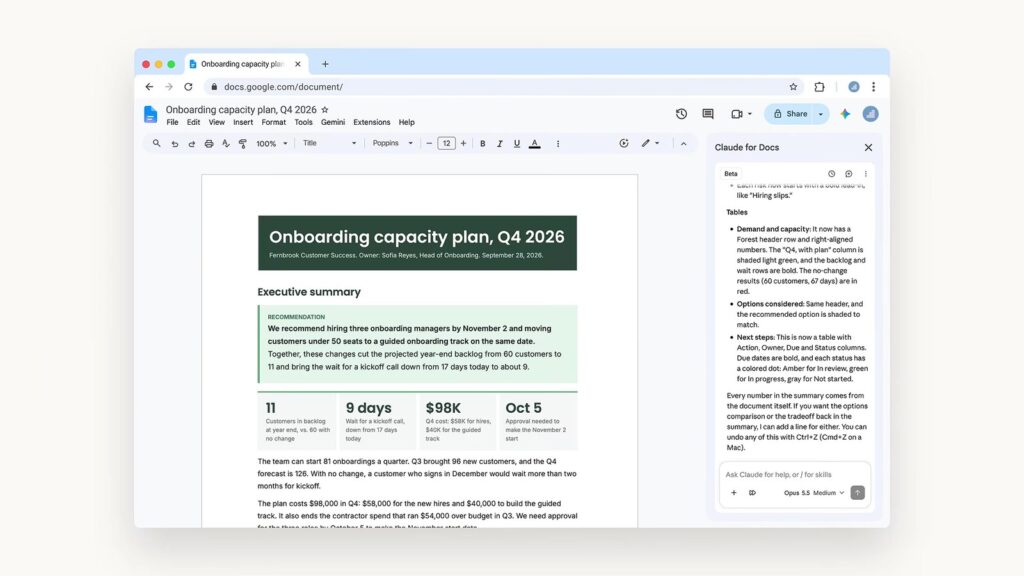This screenshot has height=576, width=1024.
Task: Send the message to Claude
Action: 857,492
